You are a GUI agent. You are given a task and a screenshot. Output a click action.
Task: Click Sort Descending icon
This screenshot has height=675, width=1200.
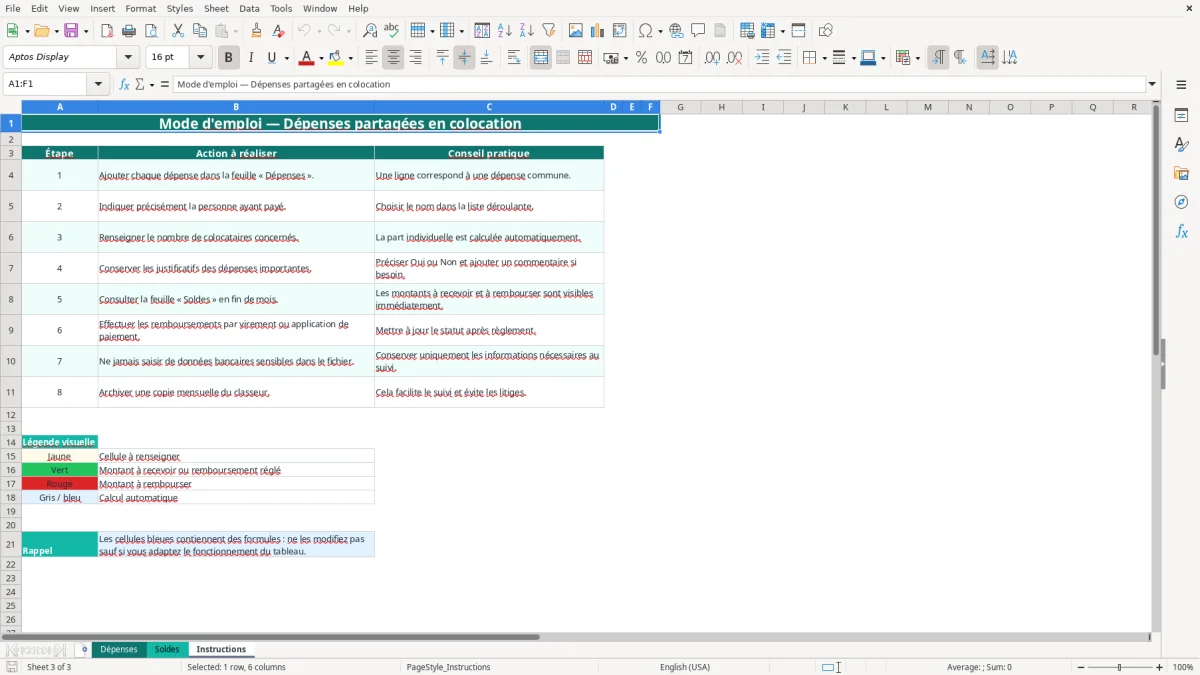click(527, 31)
